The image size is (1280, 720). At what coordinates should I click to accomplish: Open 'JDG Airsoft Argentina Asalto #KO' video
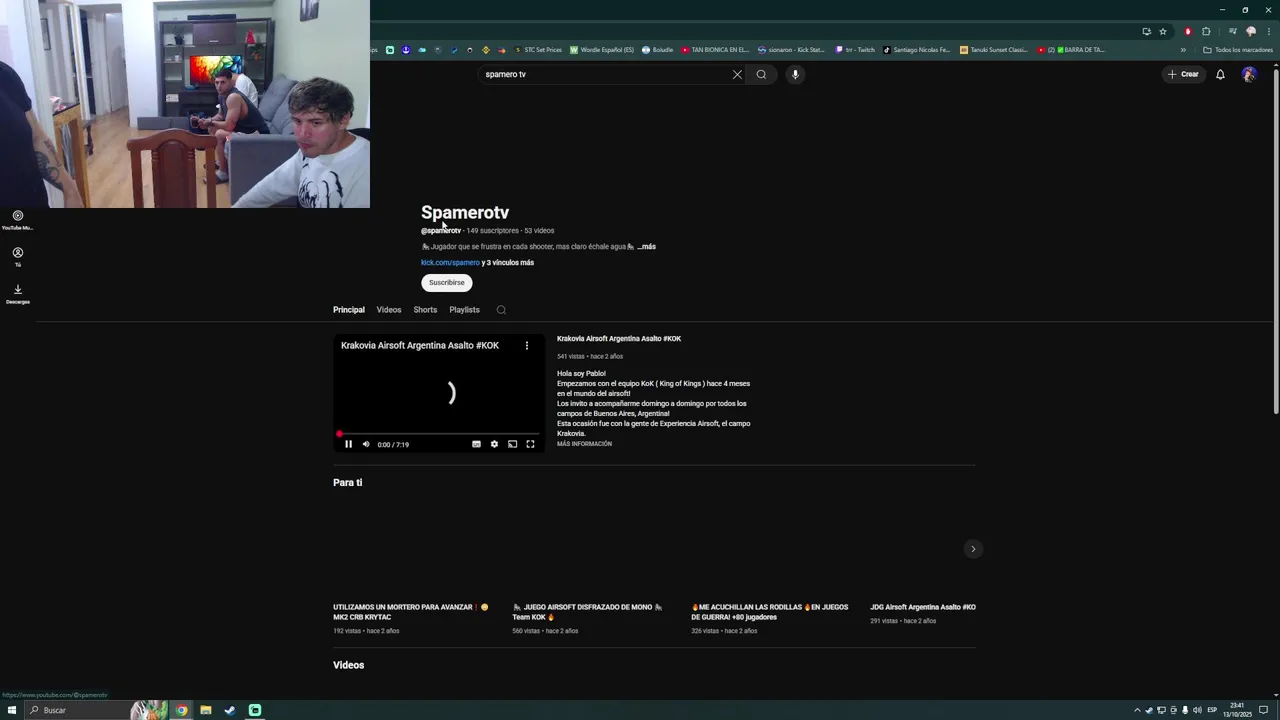922,607
